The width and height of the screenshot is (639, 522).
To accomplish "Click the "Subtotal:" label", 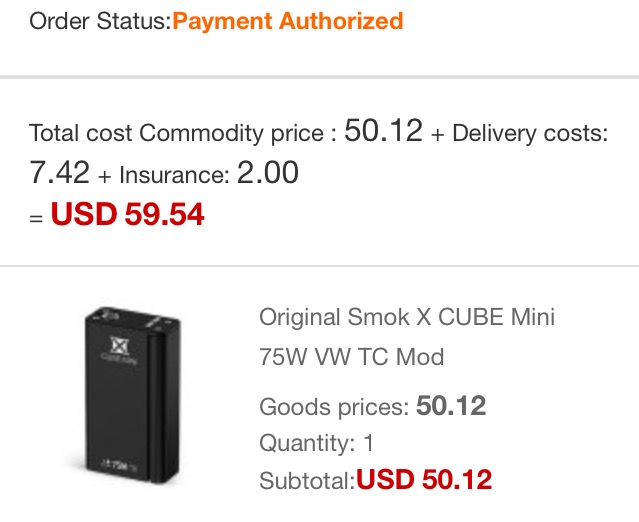I will point(307,481).
